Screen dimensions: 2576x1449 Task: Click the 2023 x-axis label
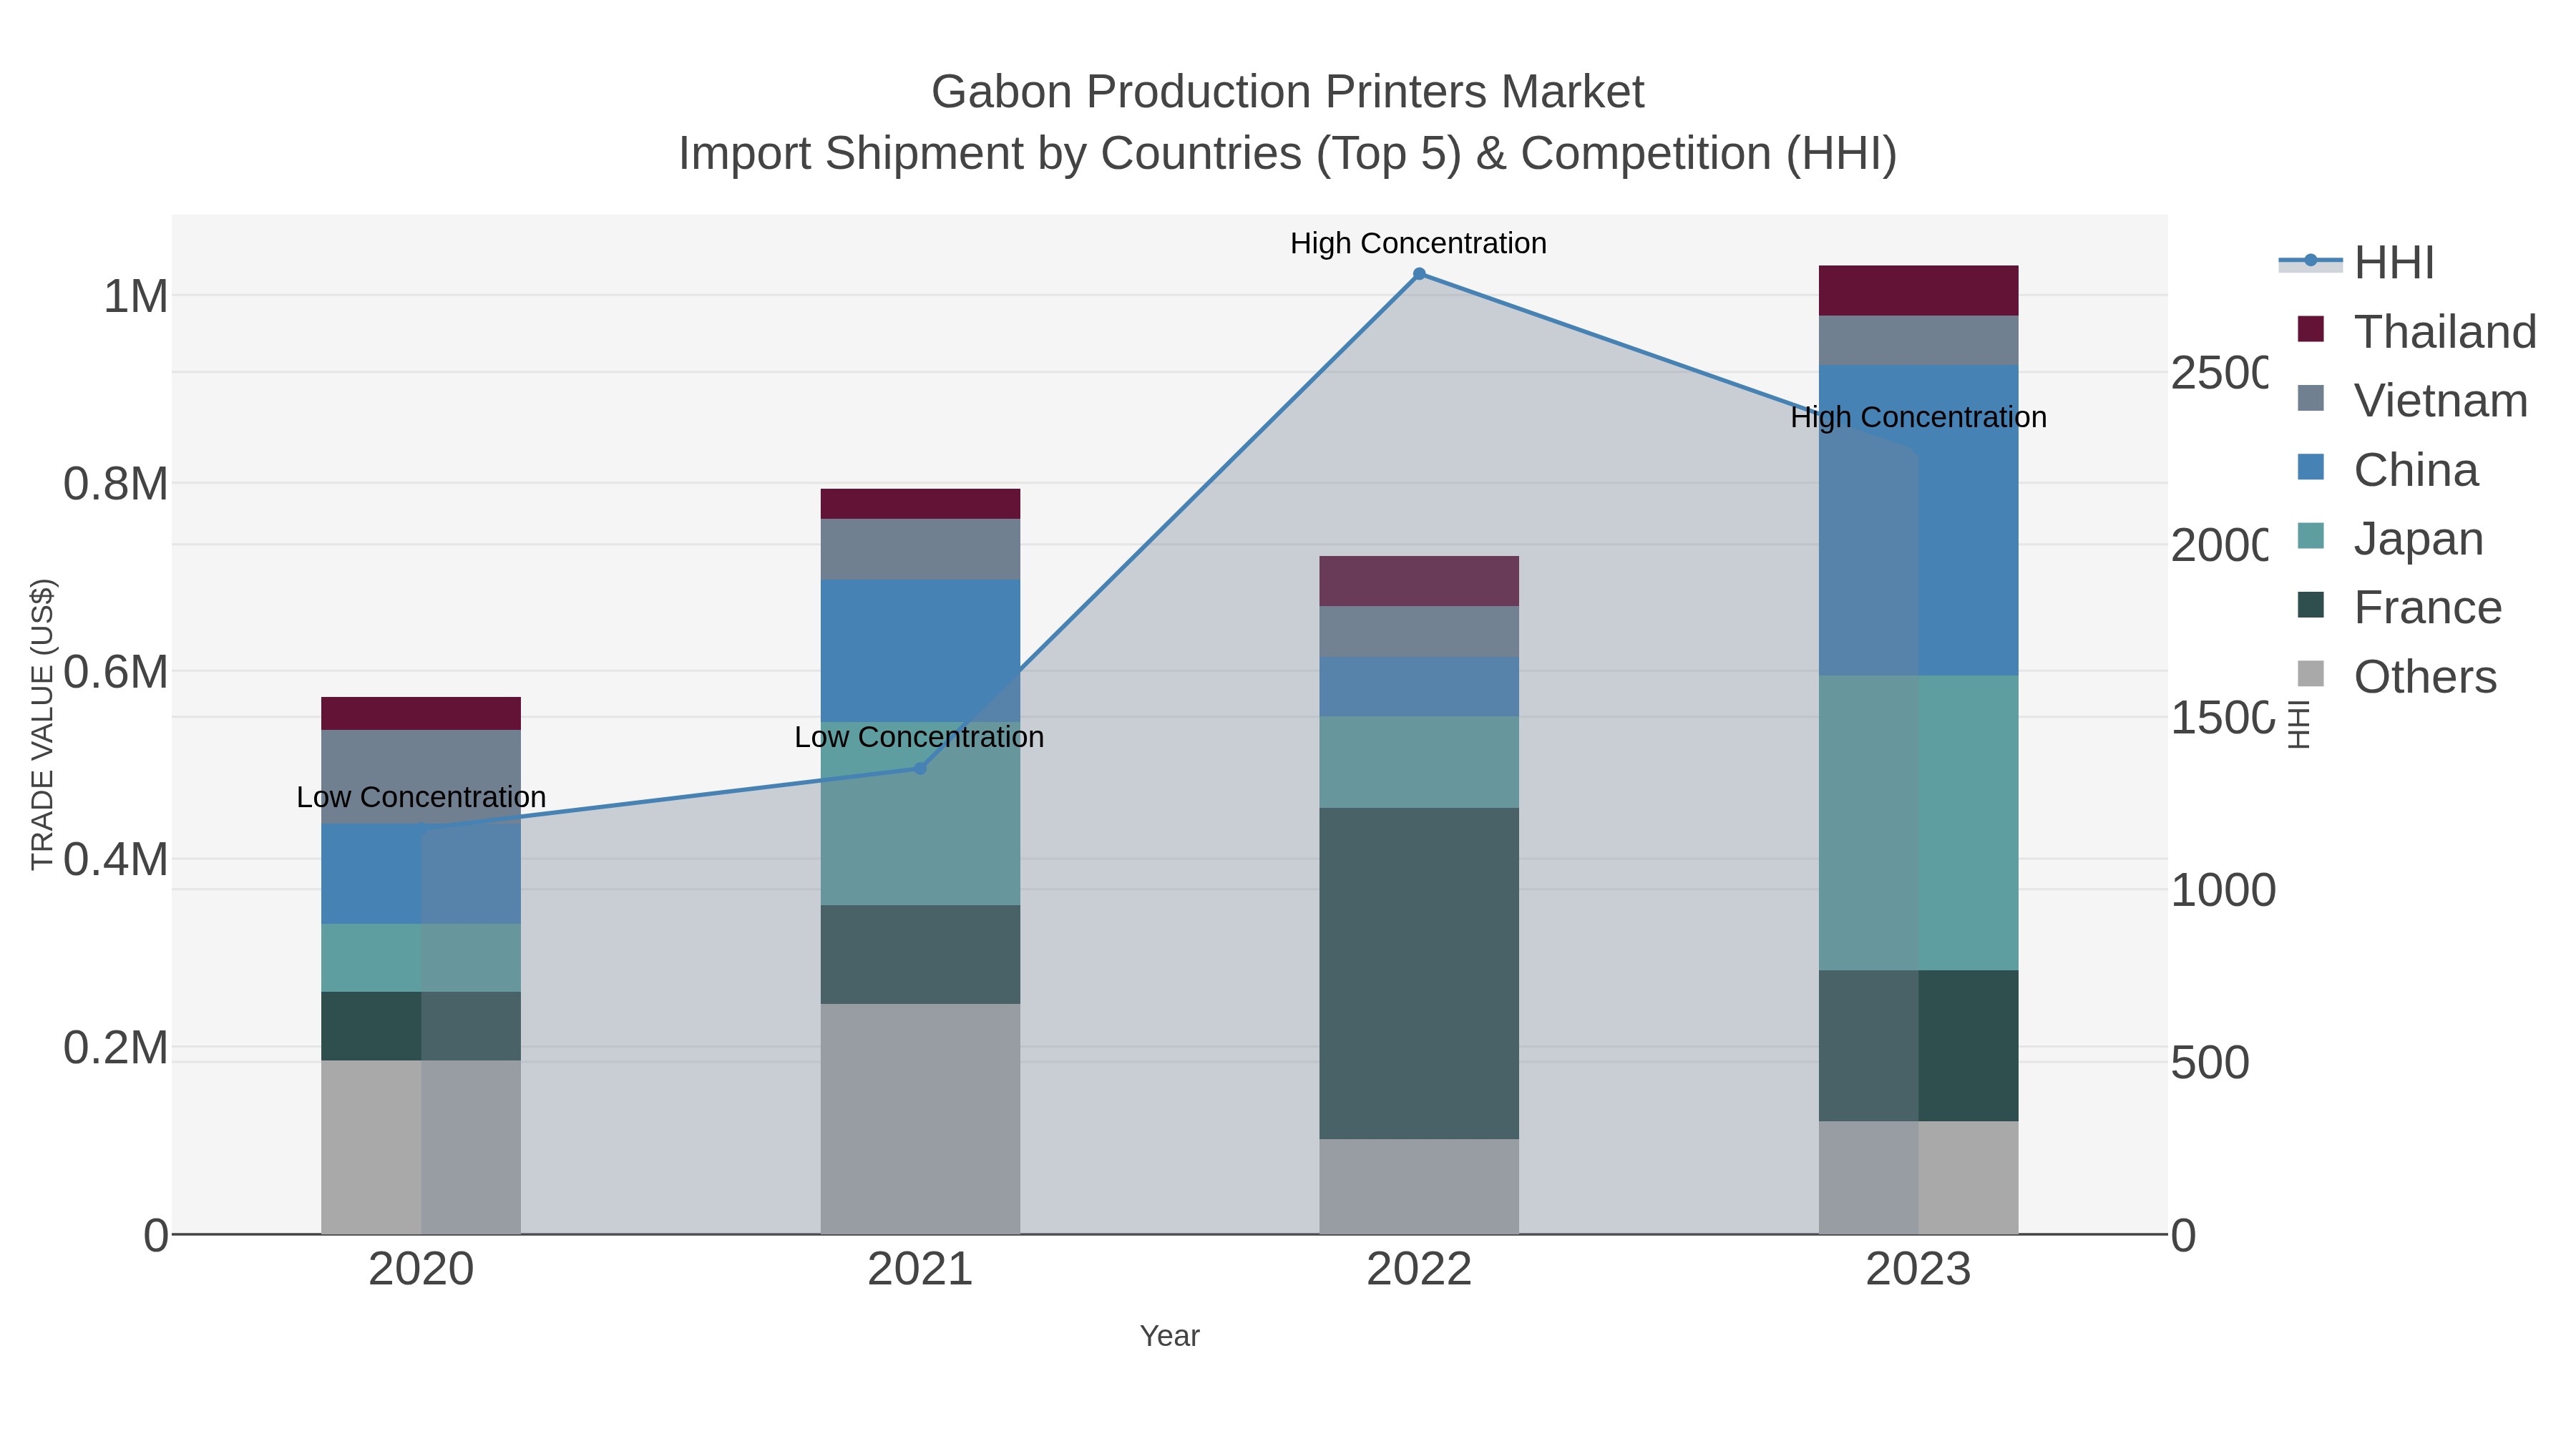[1918, 1270]
